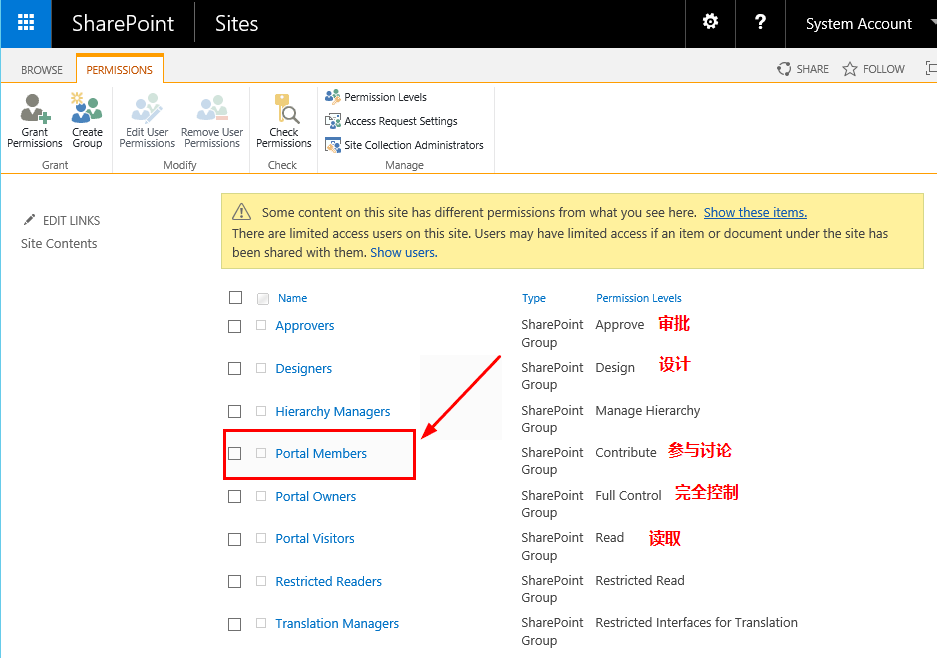Open the Translation Managers group

337,623
